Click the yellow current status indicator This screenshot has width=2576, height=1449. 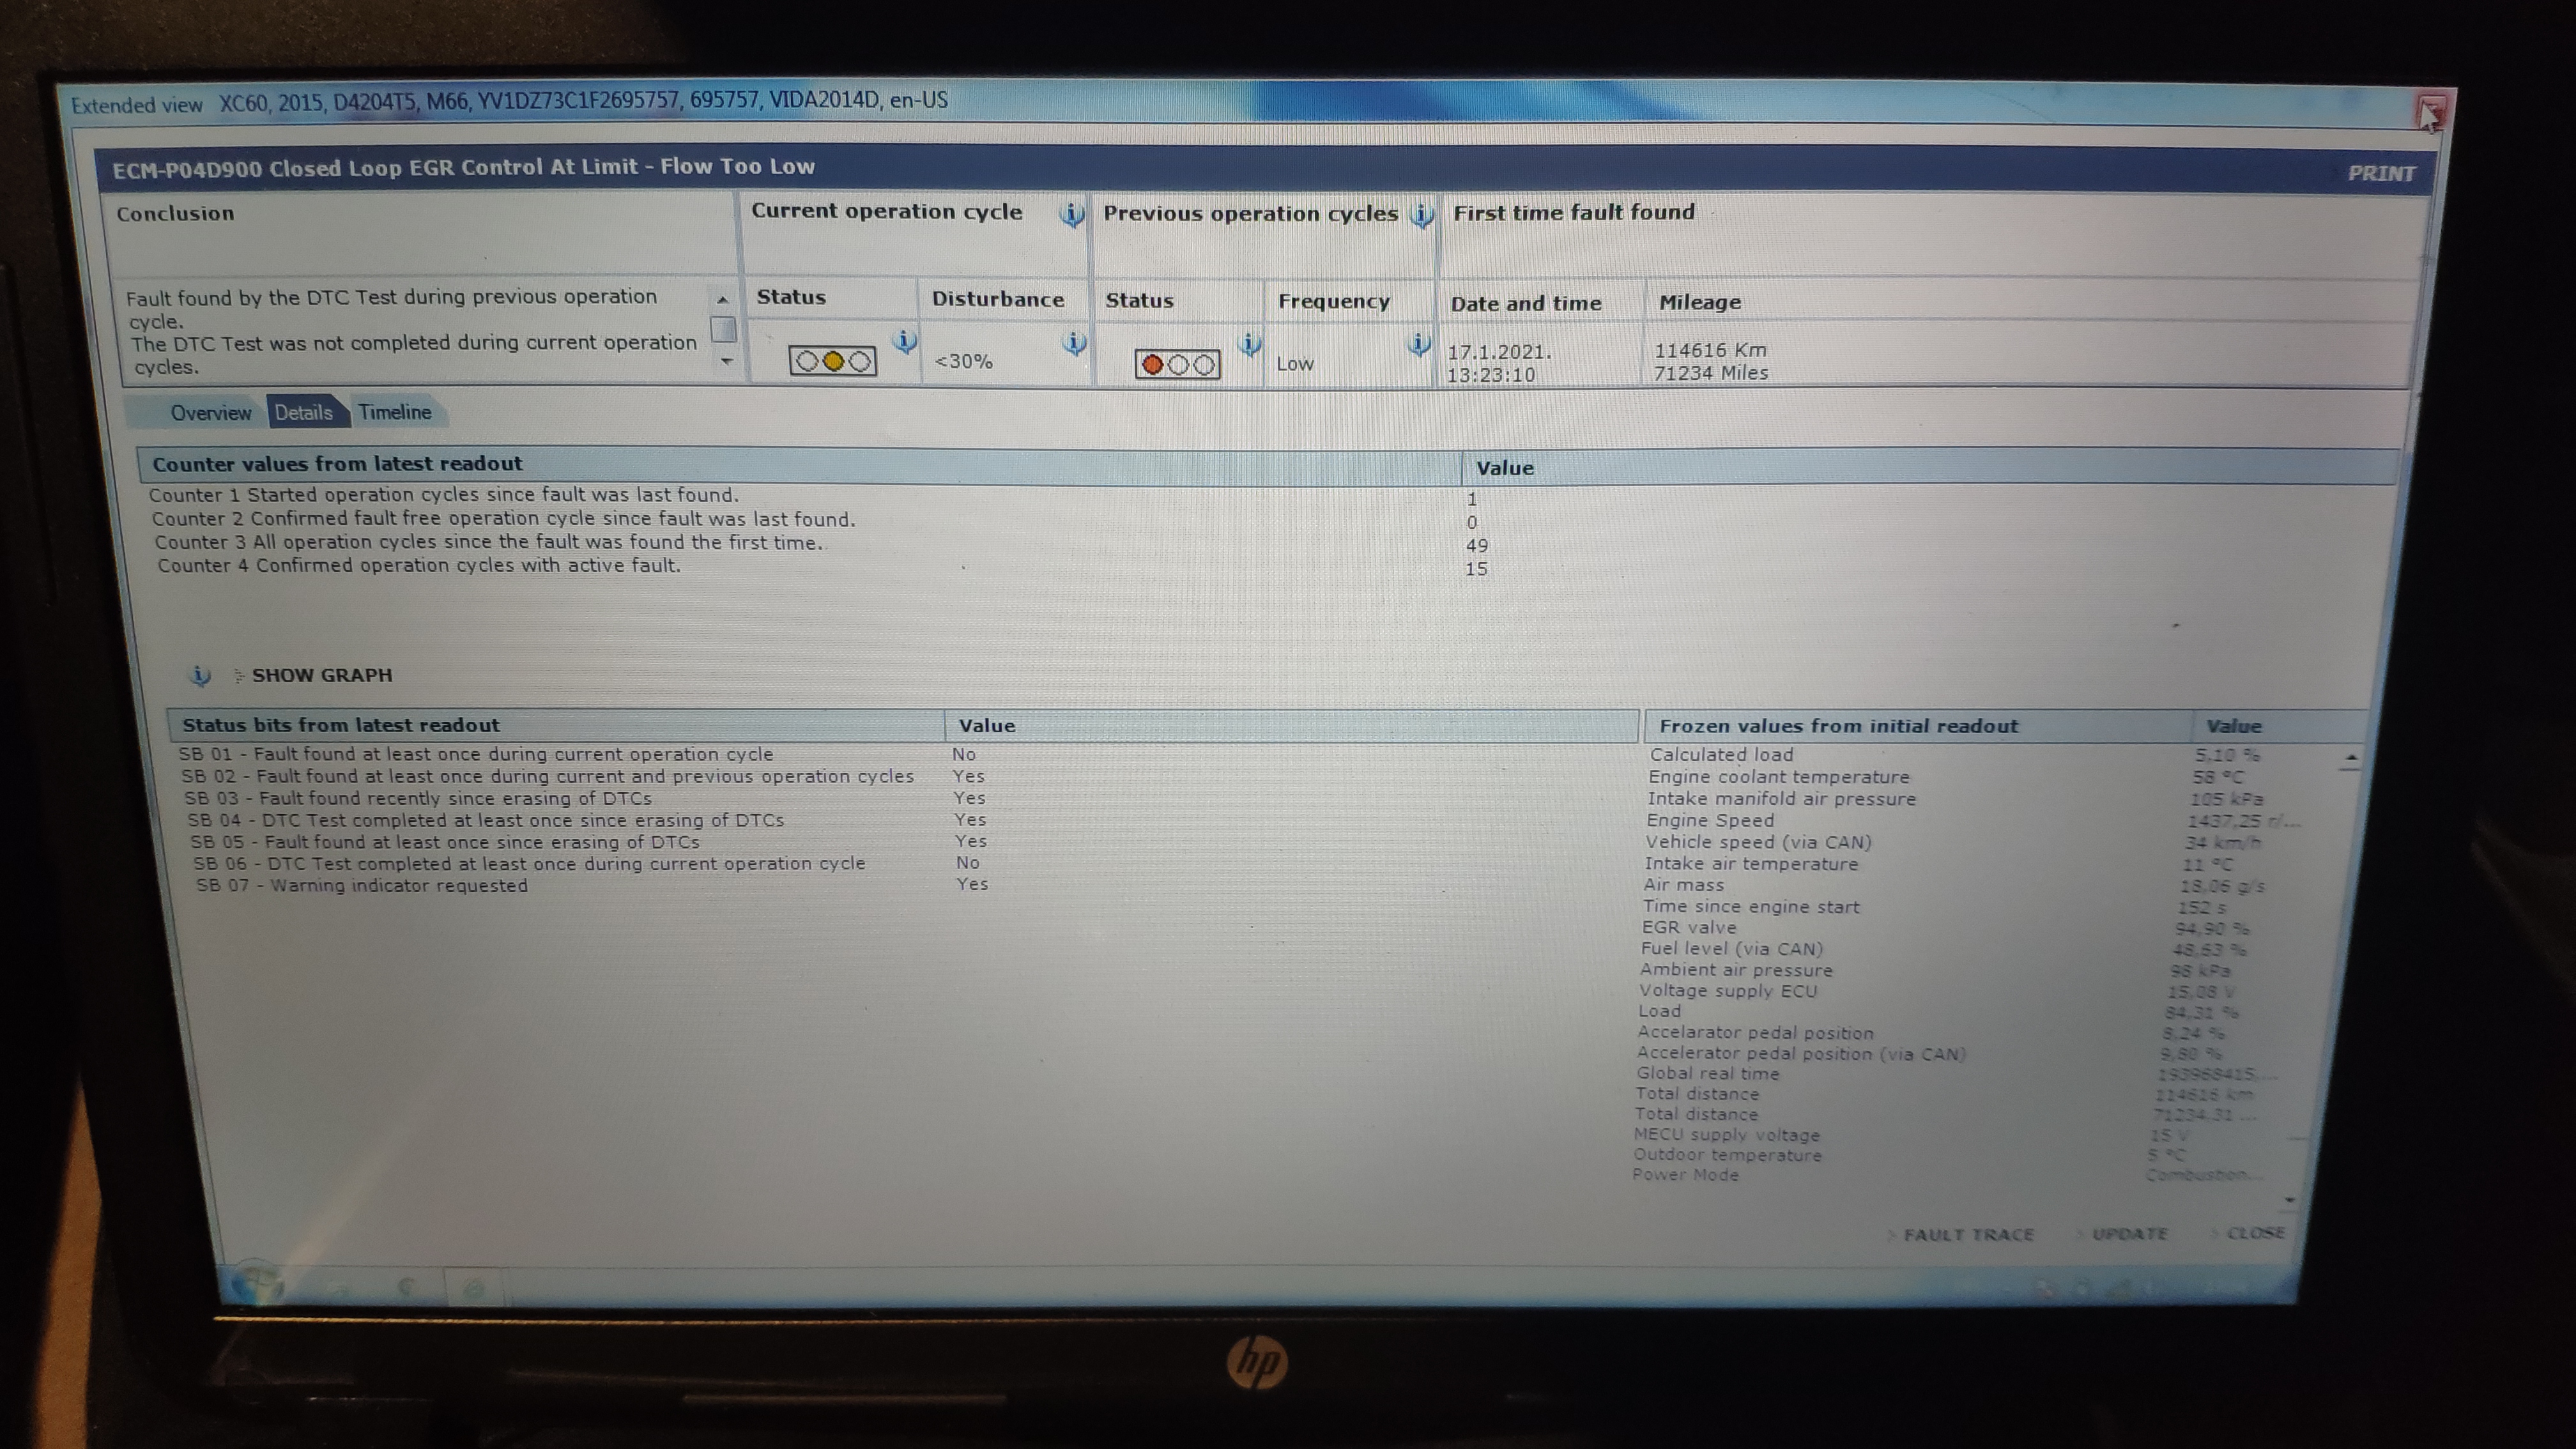833,361
